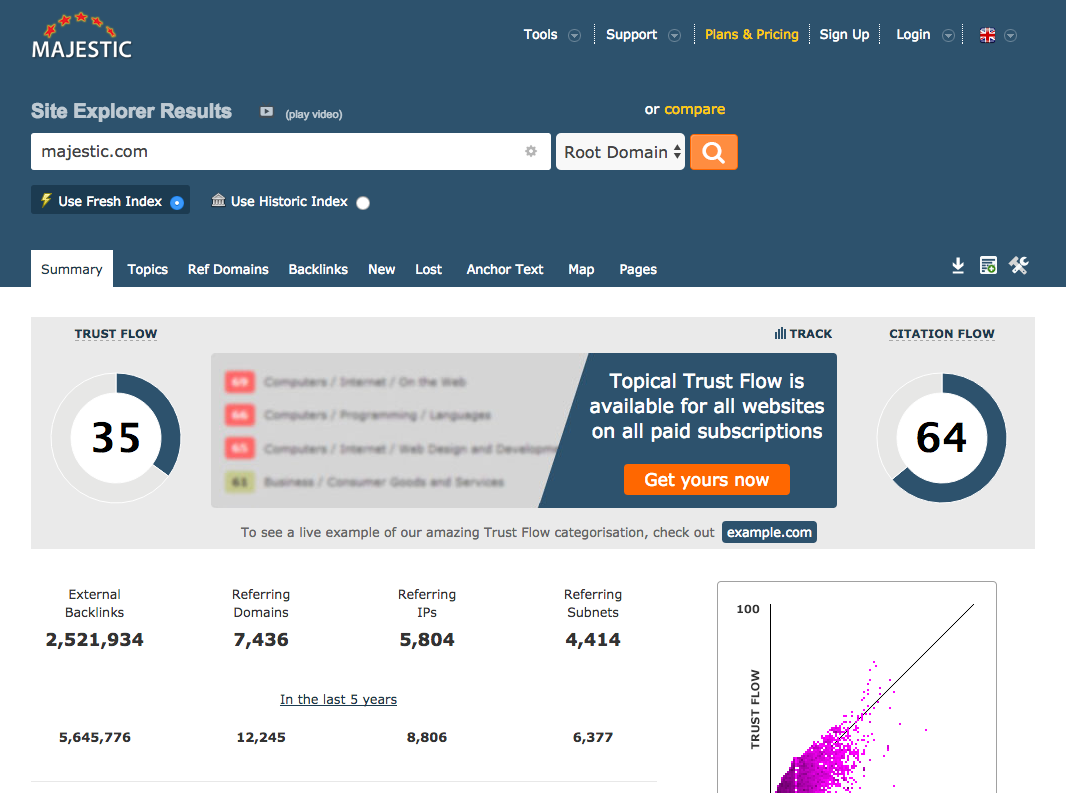Image resolution: width=1066 pixels, height=793 pixels.
Task: Expand the Tools dropdown arrow
Action: tap(574, 35)
